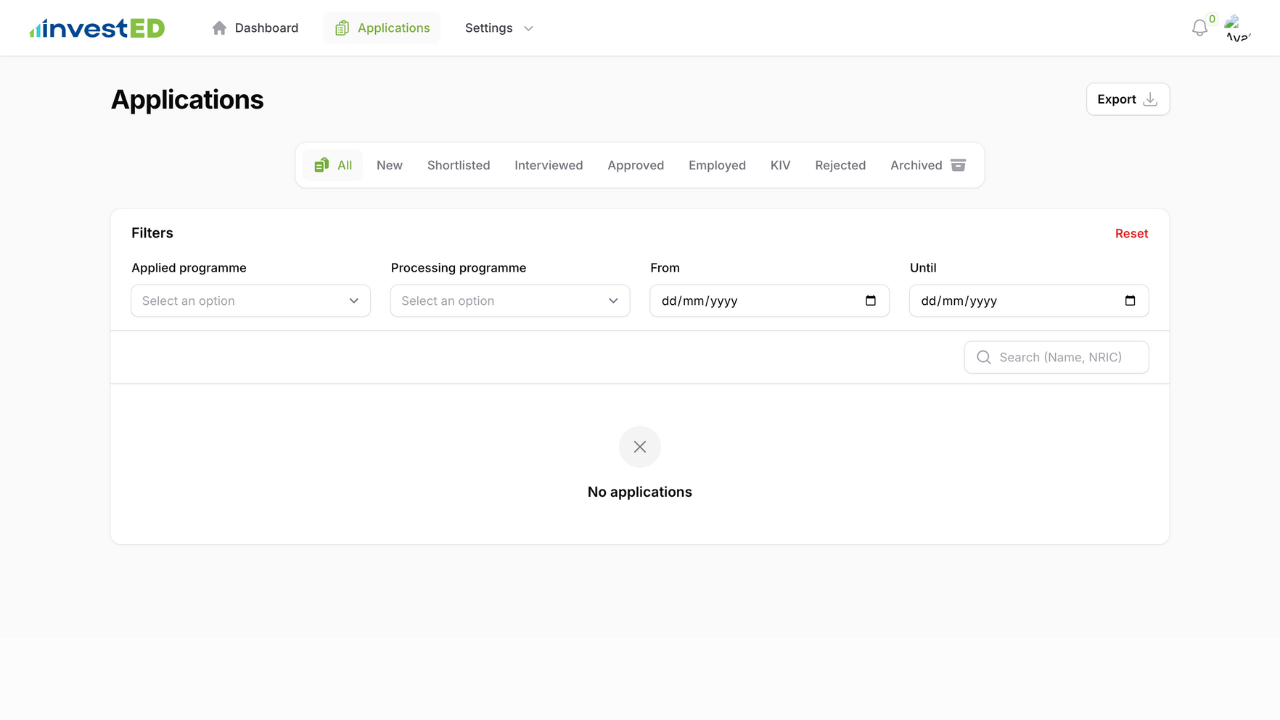Viewport: 1280px width, 720px height.
Task: Switch to the New applications tab
Action: click(389, 165)
